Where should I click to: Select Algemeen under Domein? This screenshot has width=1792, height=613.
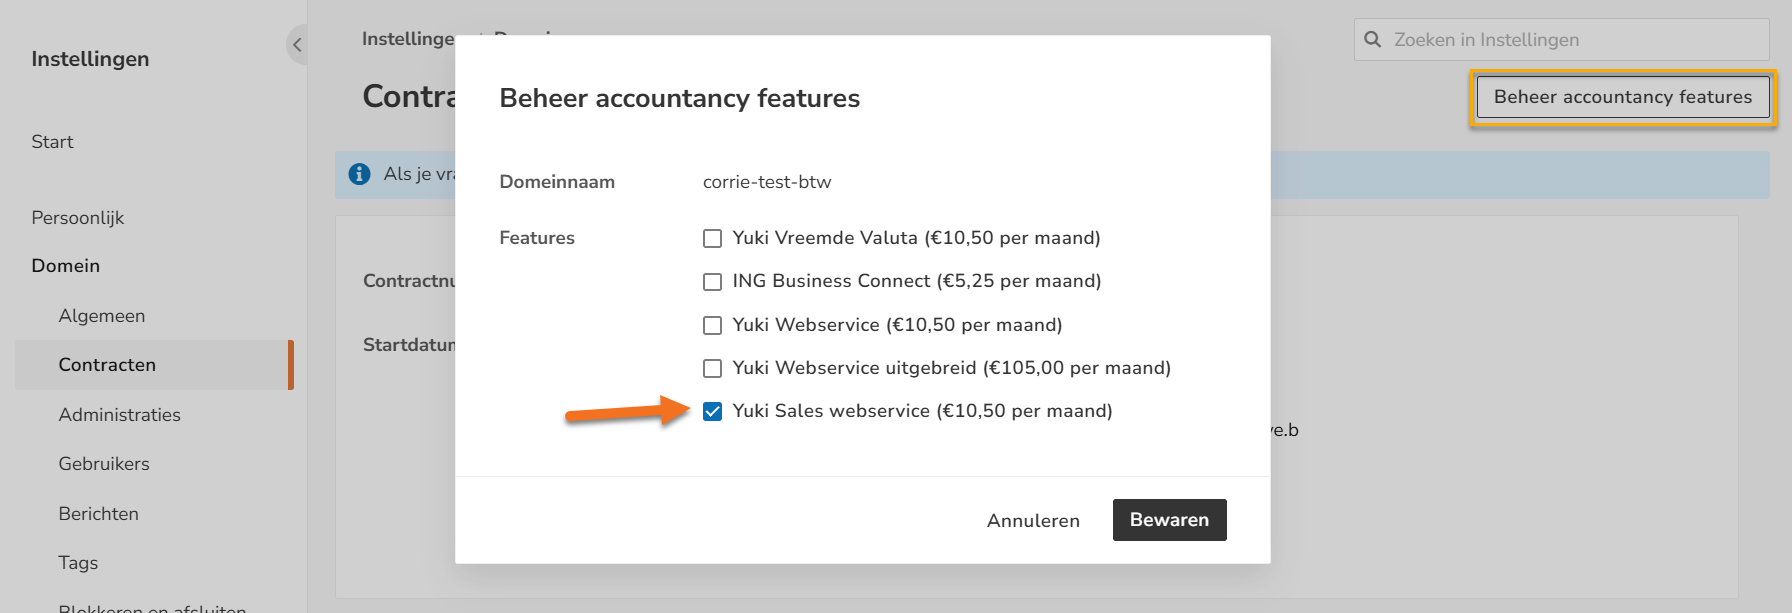[x=102, y=316]
